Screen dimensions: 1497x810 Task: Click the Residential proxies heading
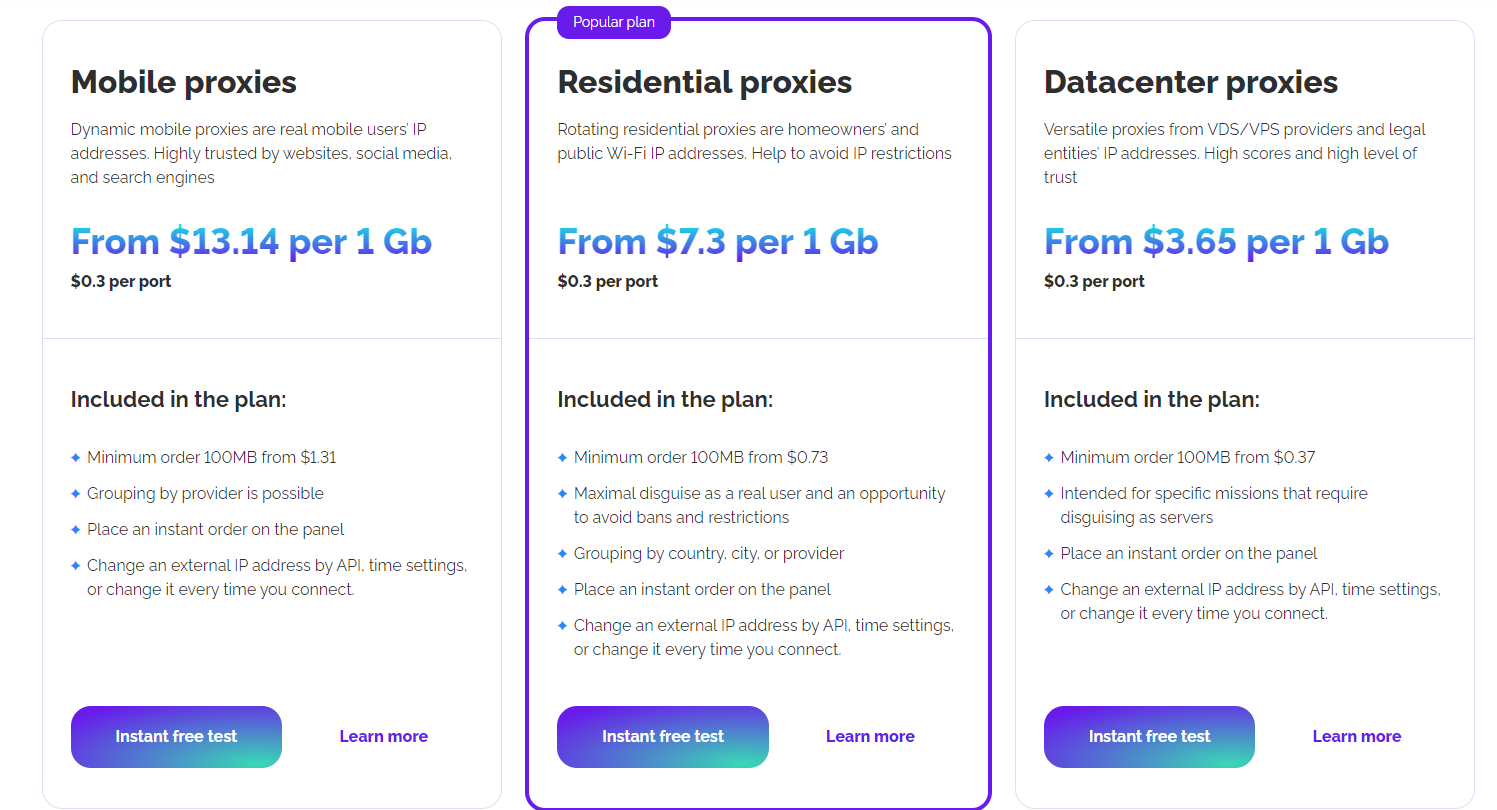(x=705, y=82)
